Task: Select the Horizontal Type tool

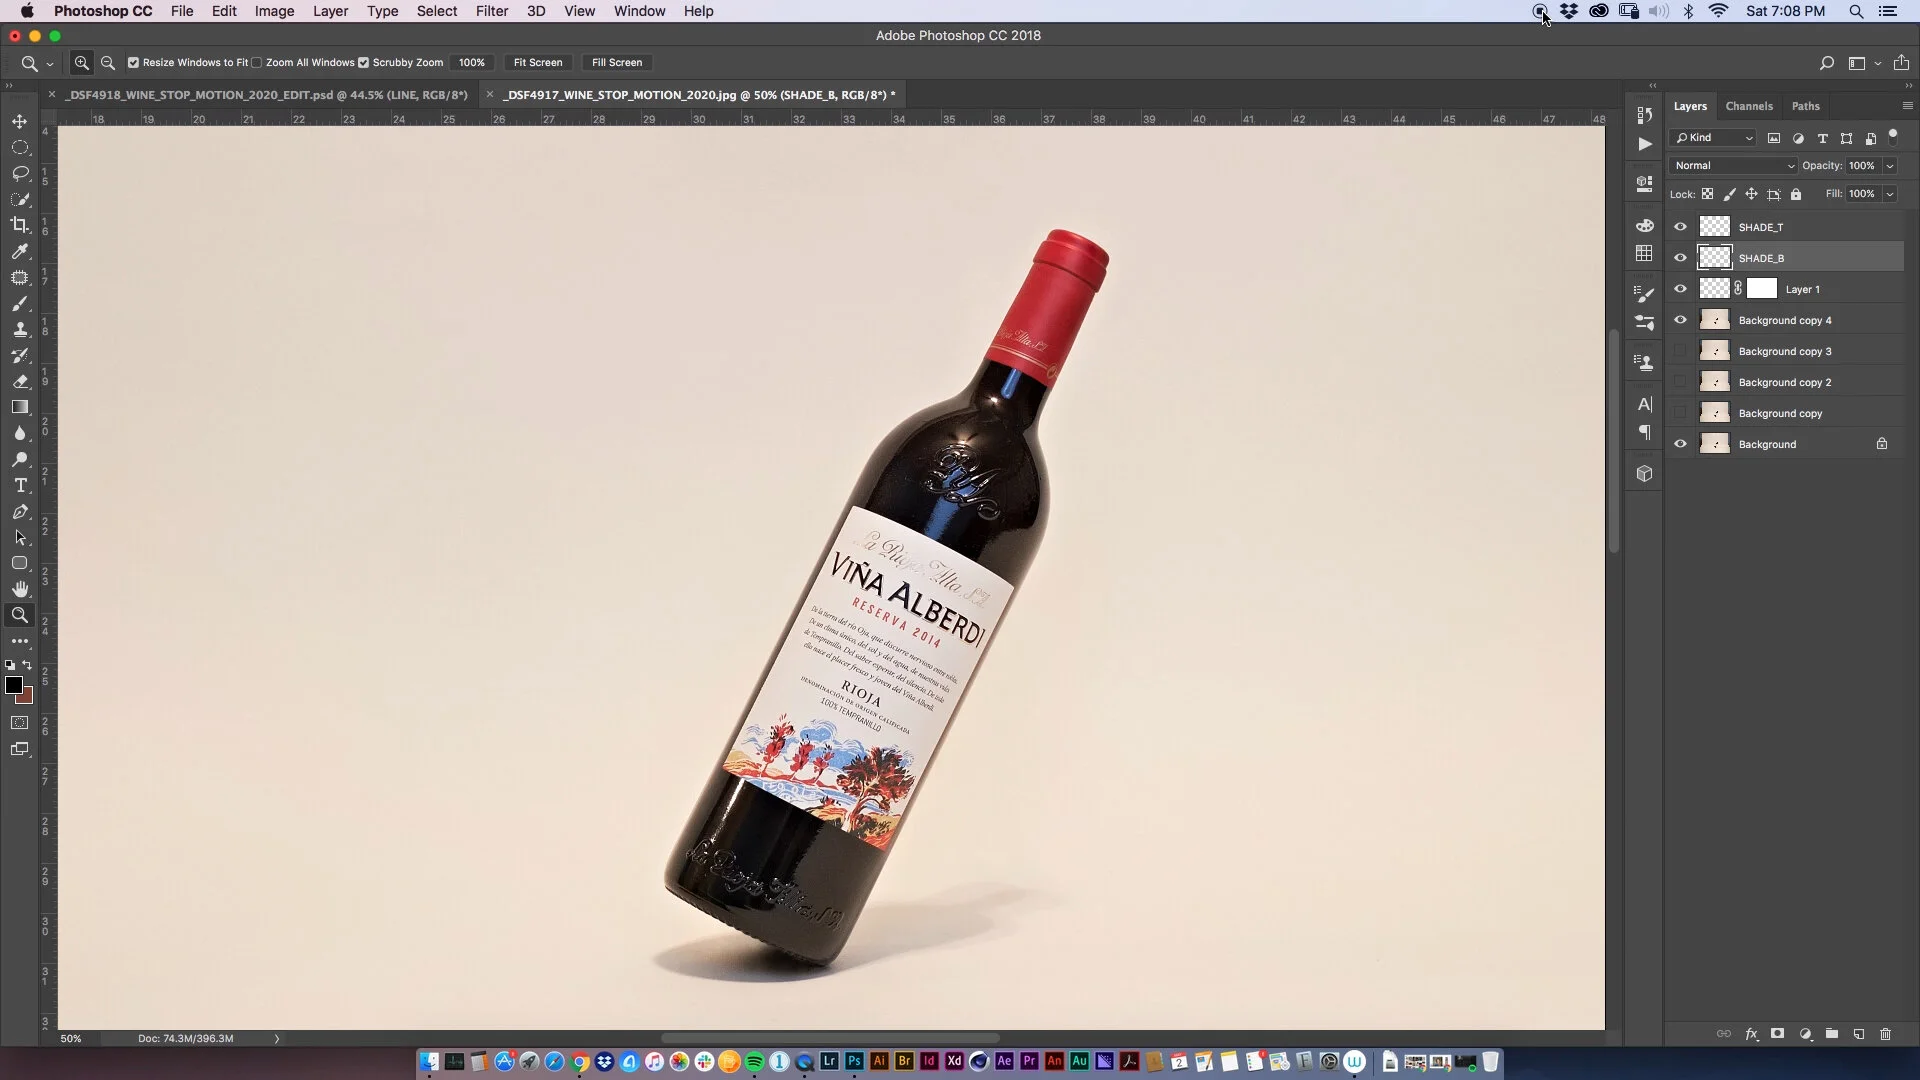Action: (x=20, y=485)
